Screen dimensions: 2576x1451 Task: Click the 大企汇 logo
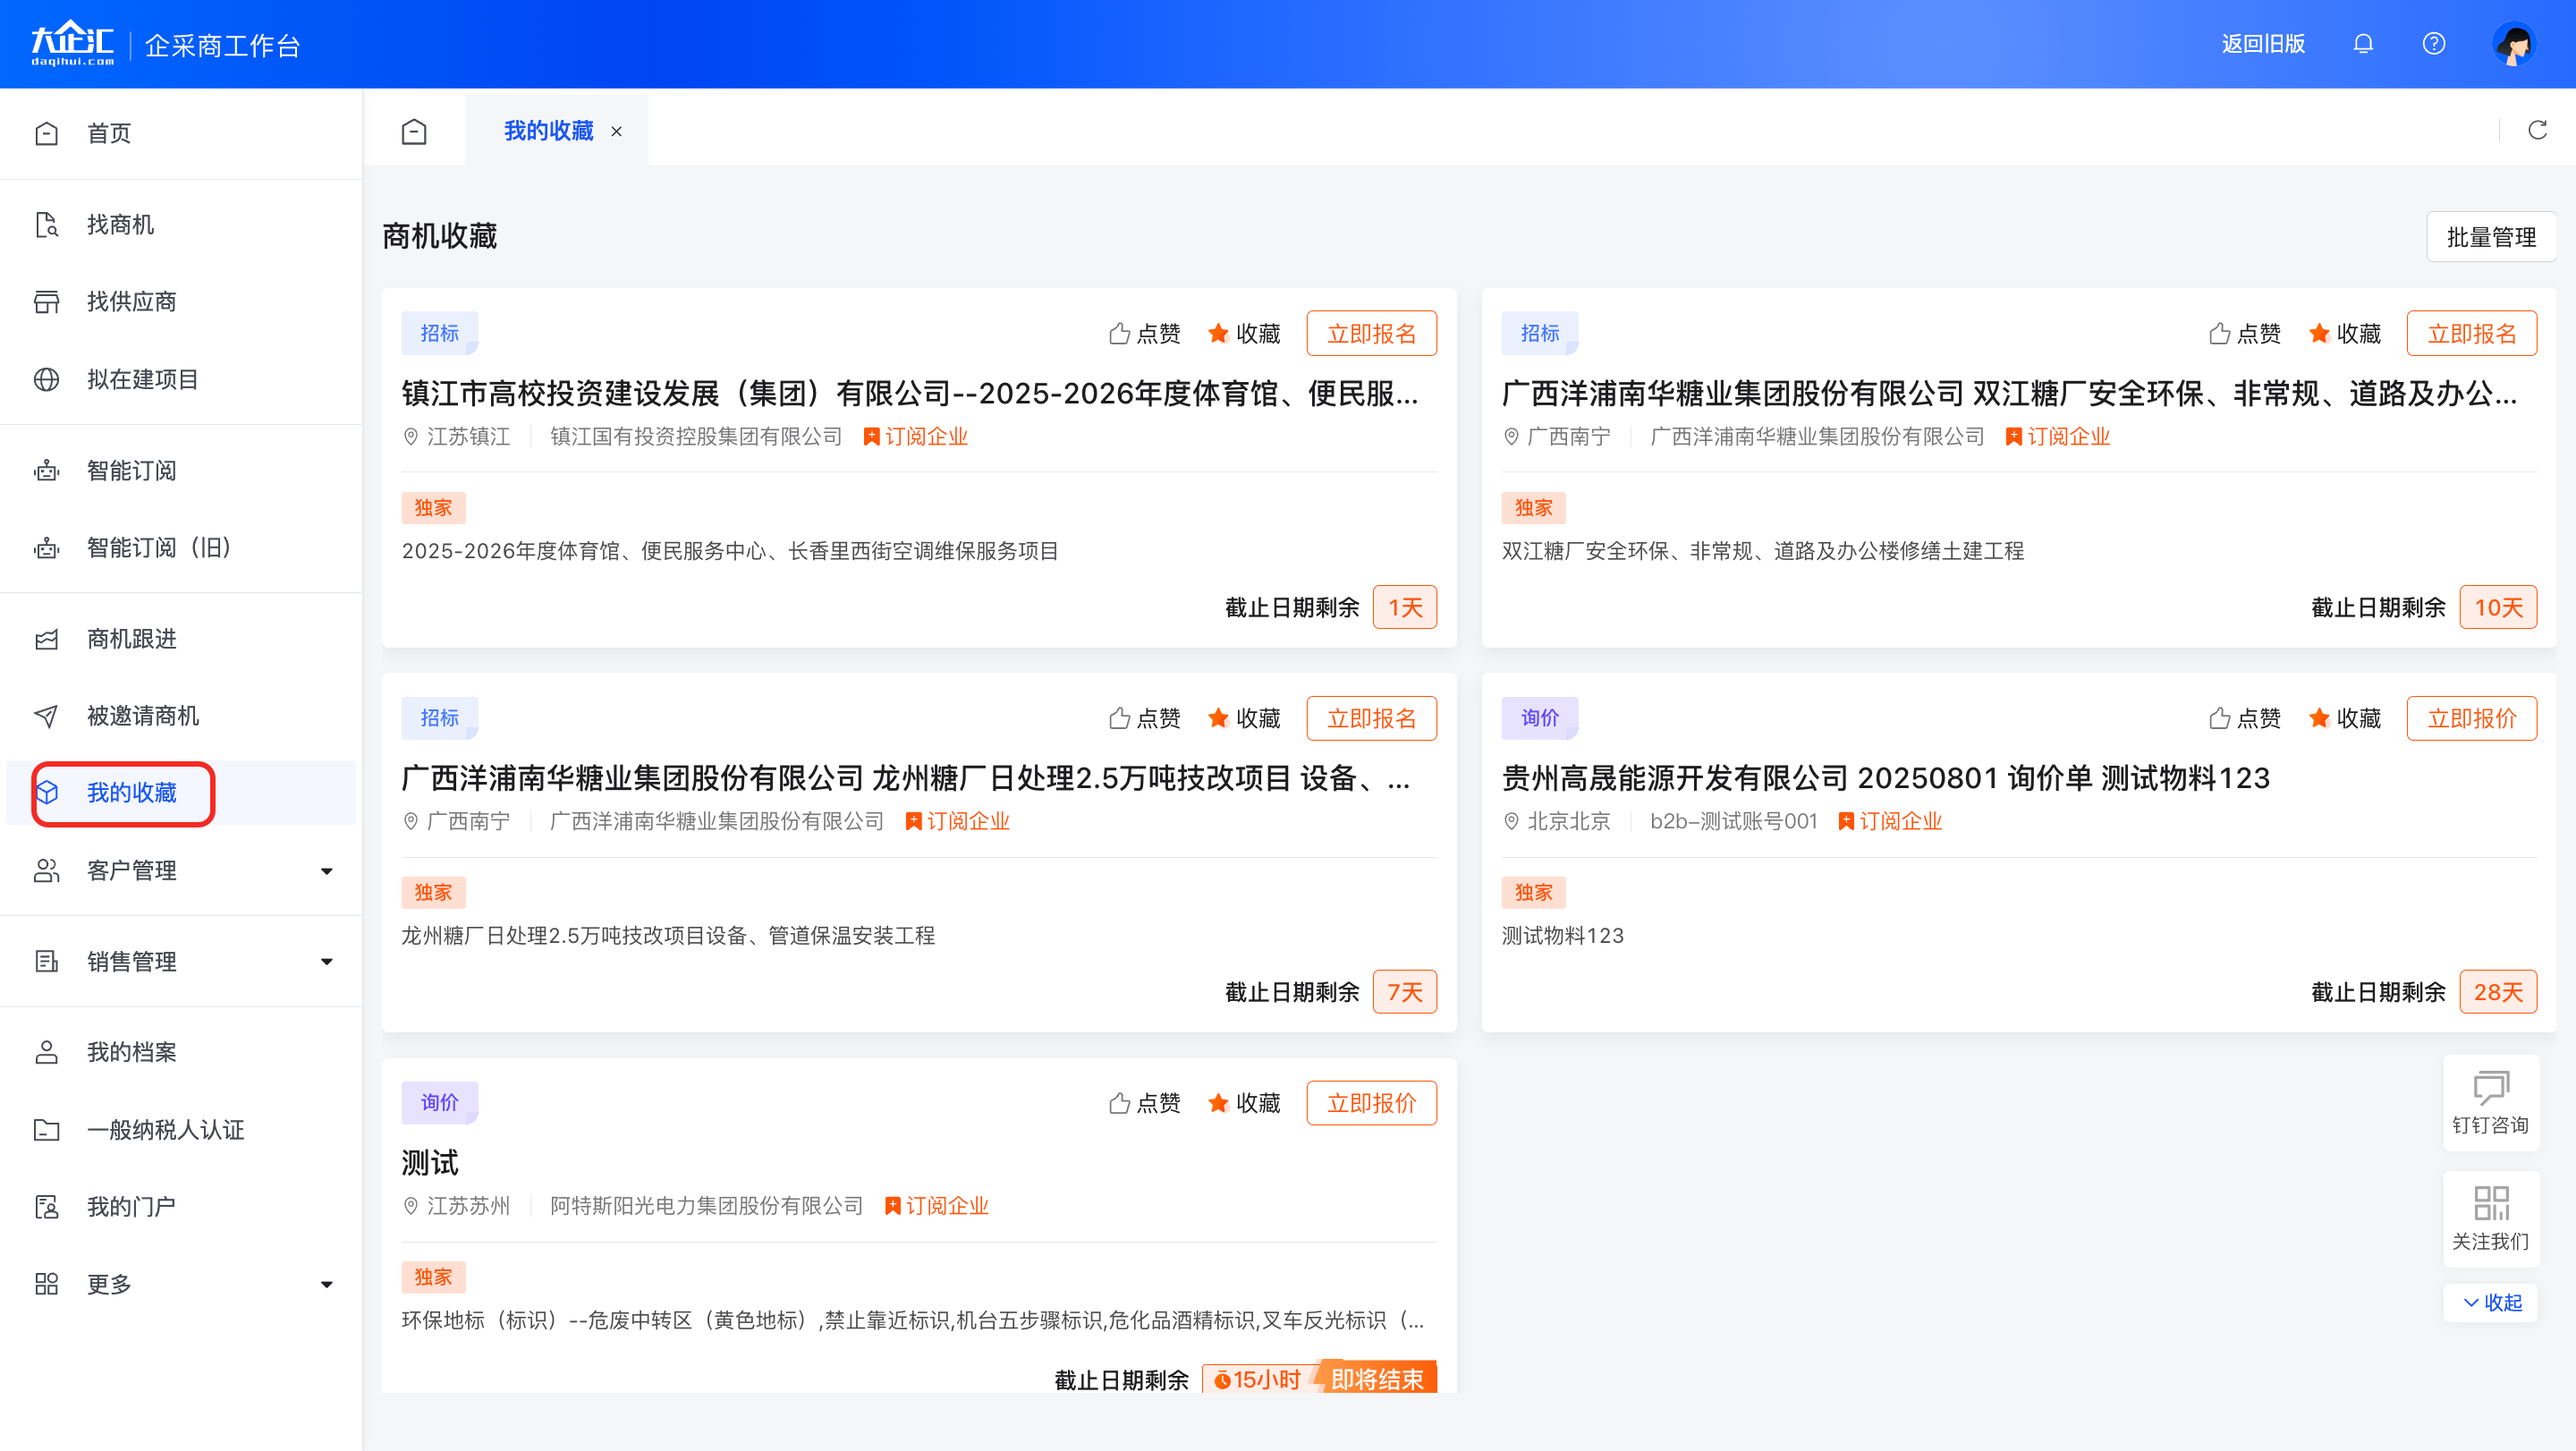point(72,44)
